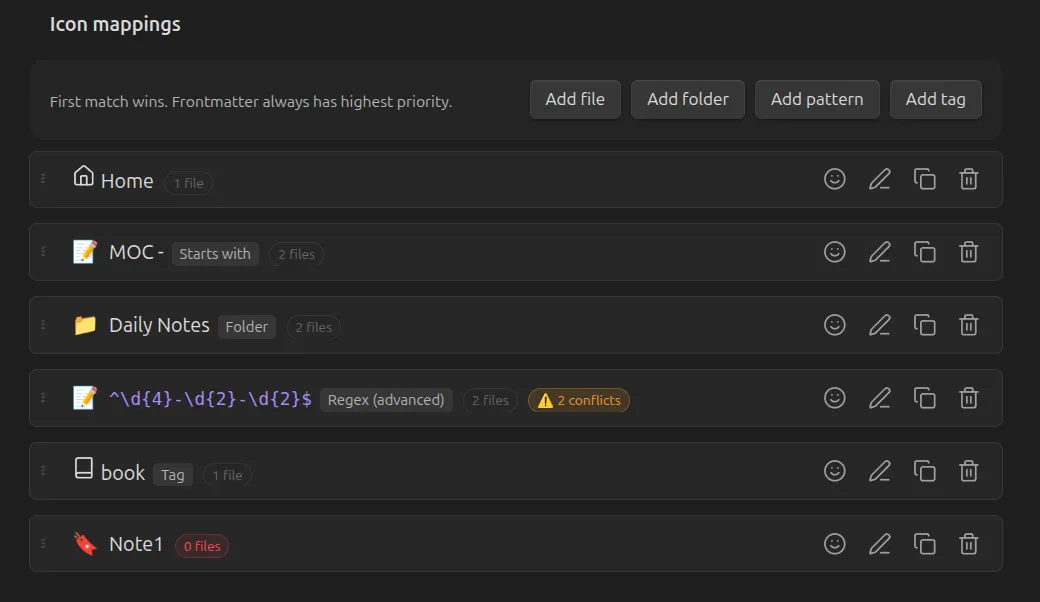Screen dimensions: 1040x602
Task: Delete the MOC - mapping
Action: (x=968, y=252)
